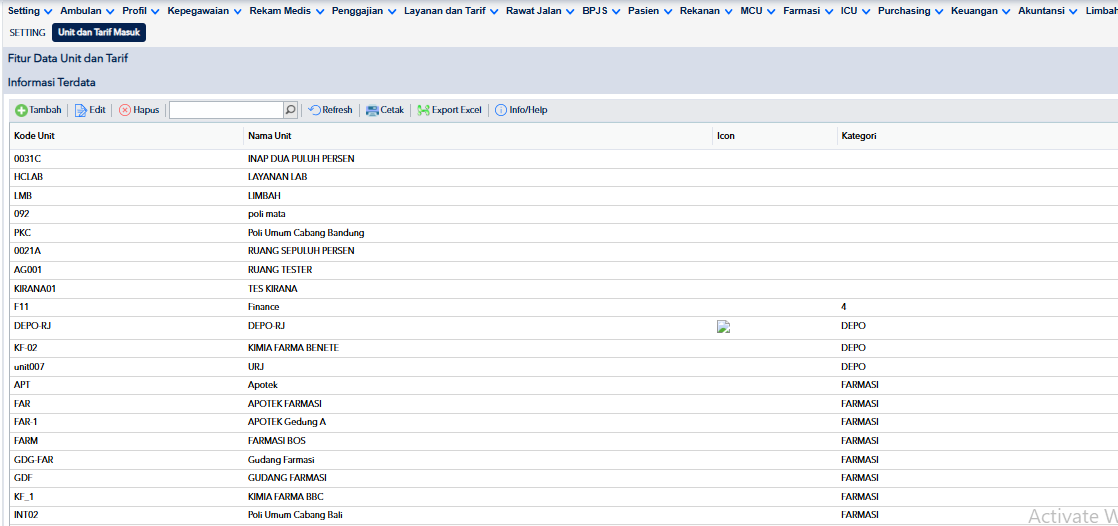This screenshot has height=526, width=1118.
Task: Switch to the SETTING tab
Action: pyautogui.click(x=27, y=33)
